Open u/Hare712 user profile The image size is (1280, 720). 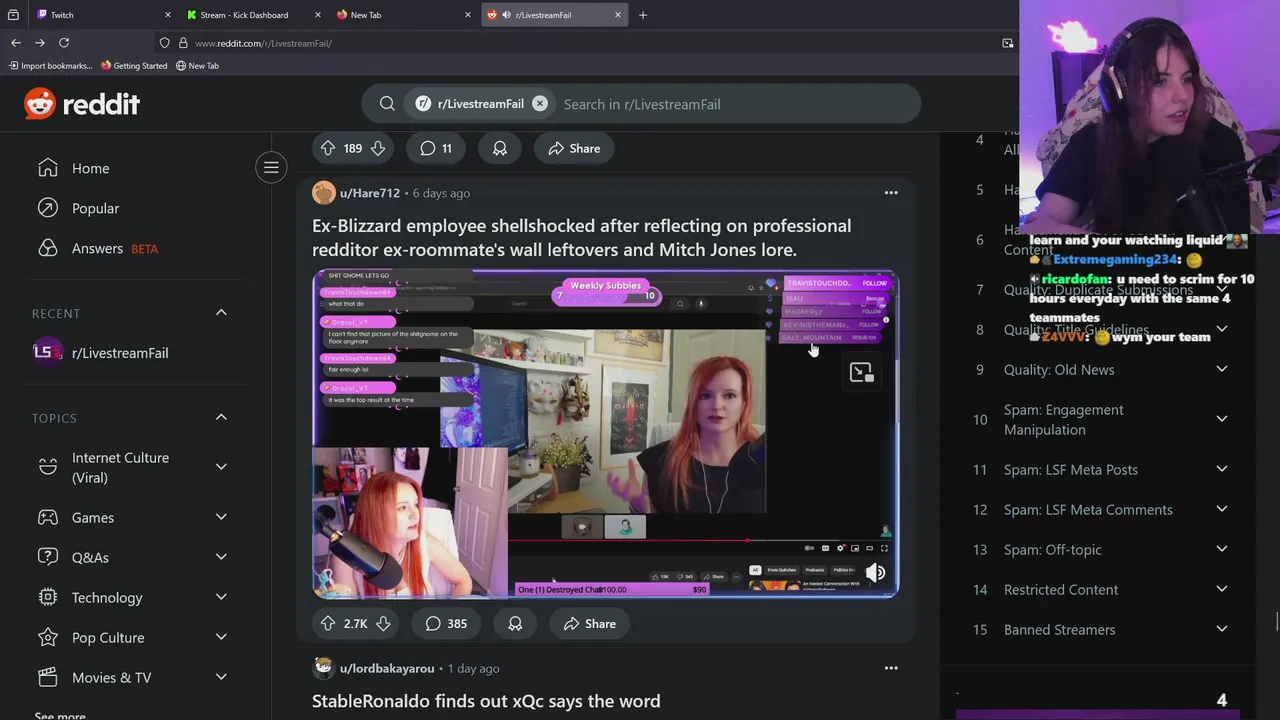pos(369,193)
